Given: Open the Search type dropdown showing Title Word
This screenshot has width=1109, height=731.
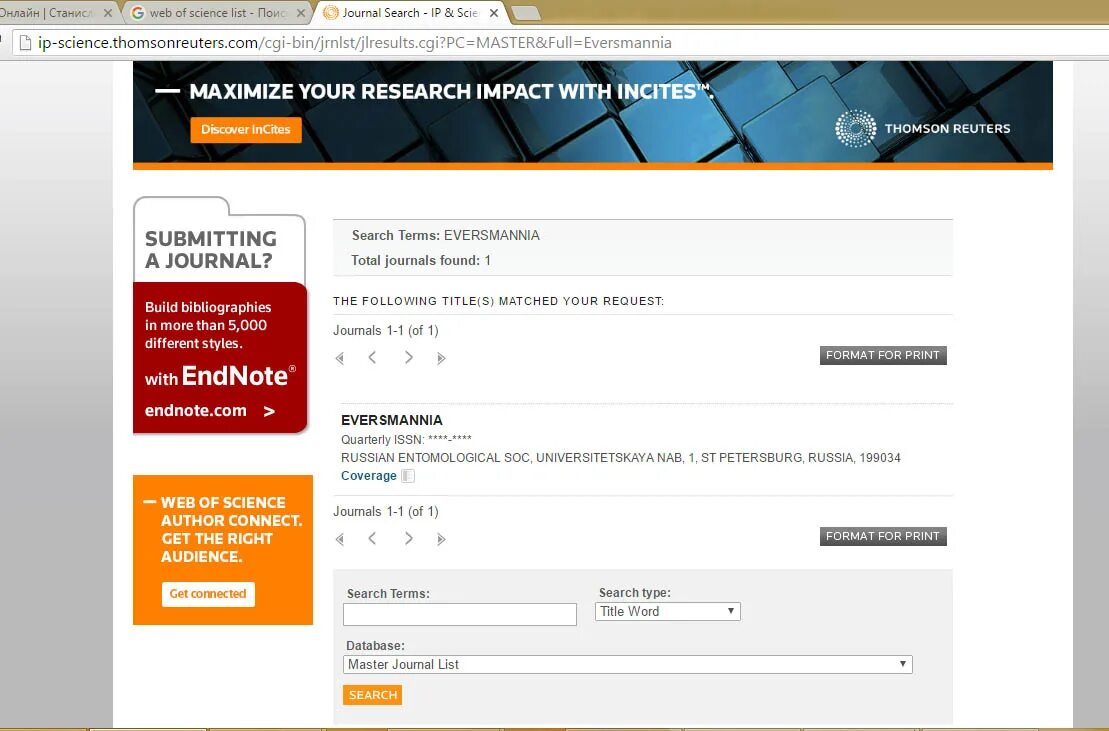Looking at the screenshot, I should (x=667, y=611).
